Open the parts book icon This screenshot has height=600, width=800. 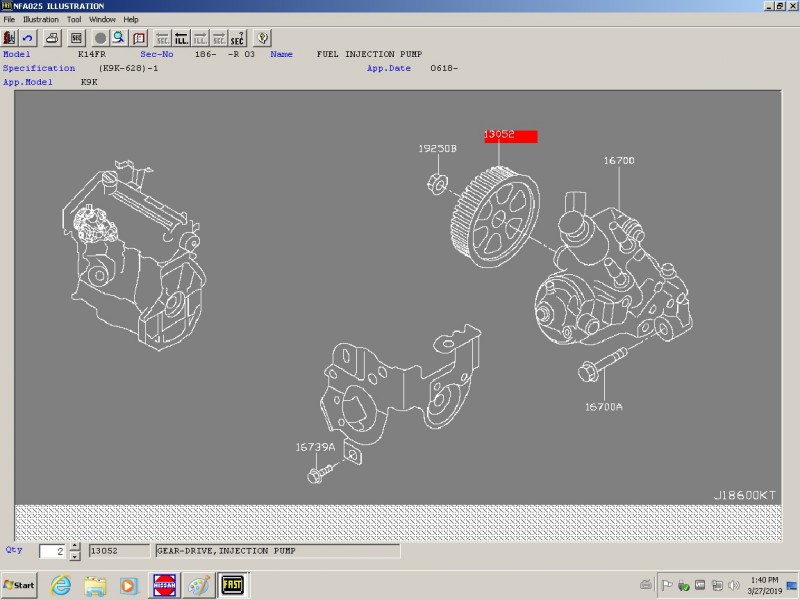(139, 38)
